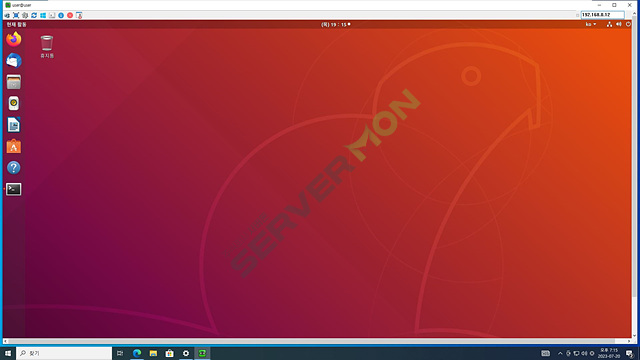
Task: Open connection options gear in viewer toolbar
Action: click(x=25, y=16)
